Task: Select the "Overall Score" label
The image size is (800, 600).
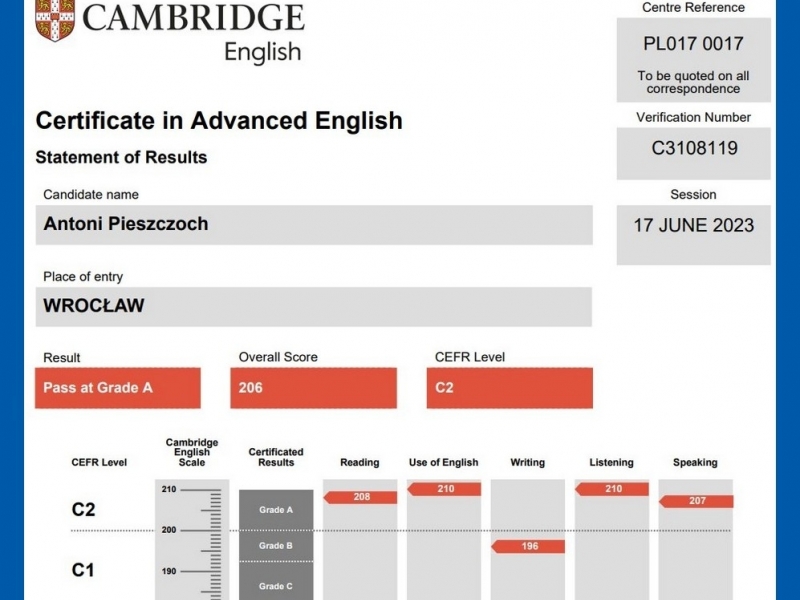Action: click(278, 357)
